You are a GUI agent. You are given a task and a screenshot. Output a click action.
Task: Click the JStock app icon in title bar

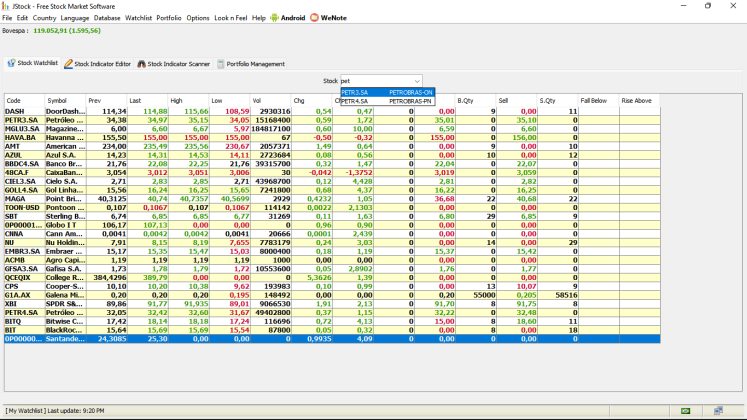6,6
